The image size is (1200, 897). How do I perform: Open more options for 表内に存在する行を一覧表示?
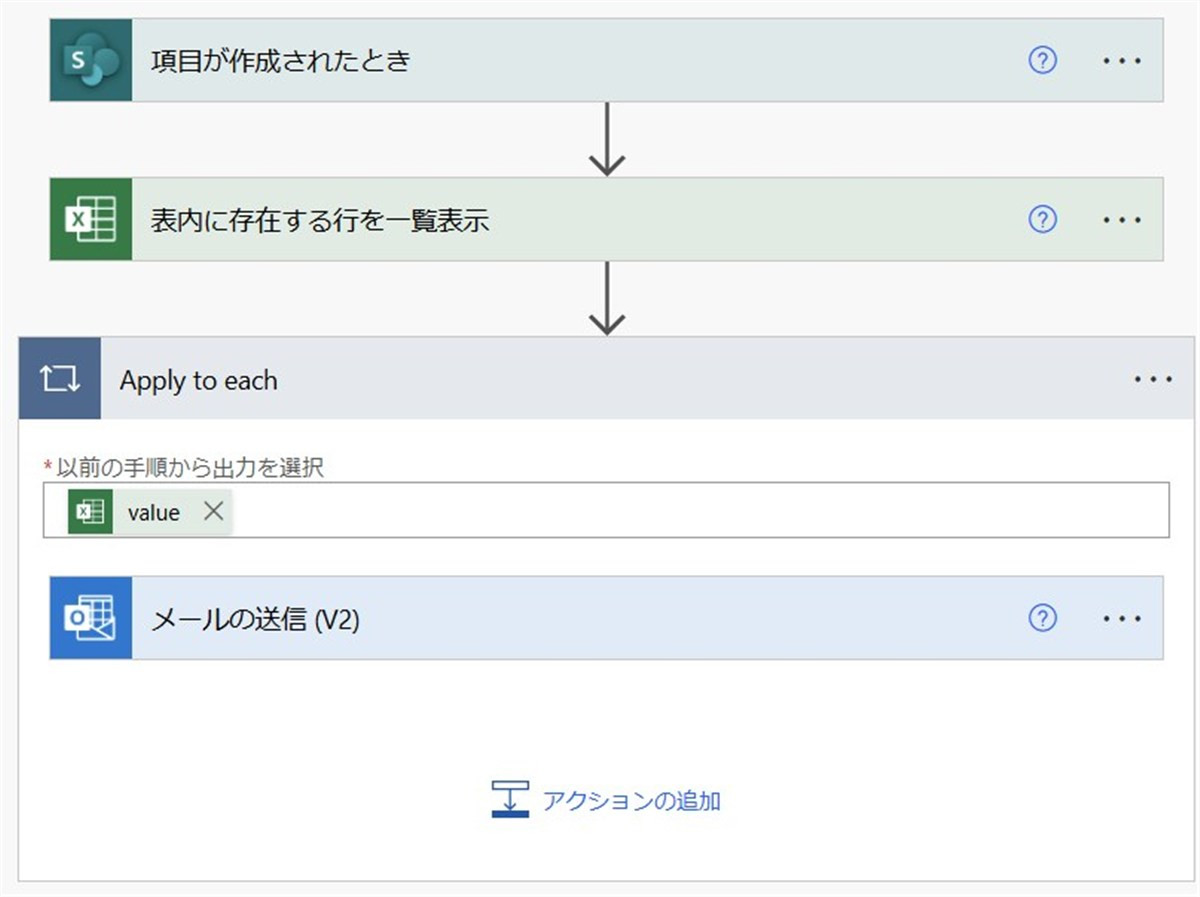coord(1122,220)
